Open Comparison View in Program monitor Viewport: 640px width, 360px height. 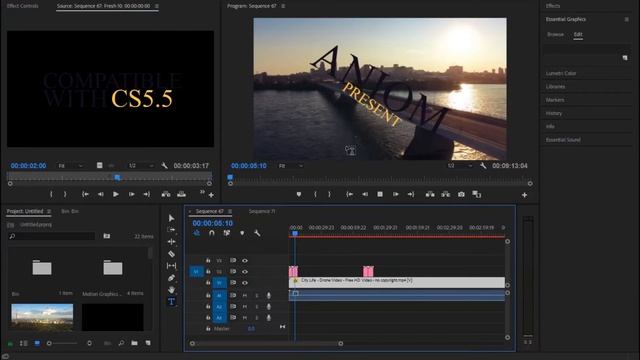click(x=477, y=195)
